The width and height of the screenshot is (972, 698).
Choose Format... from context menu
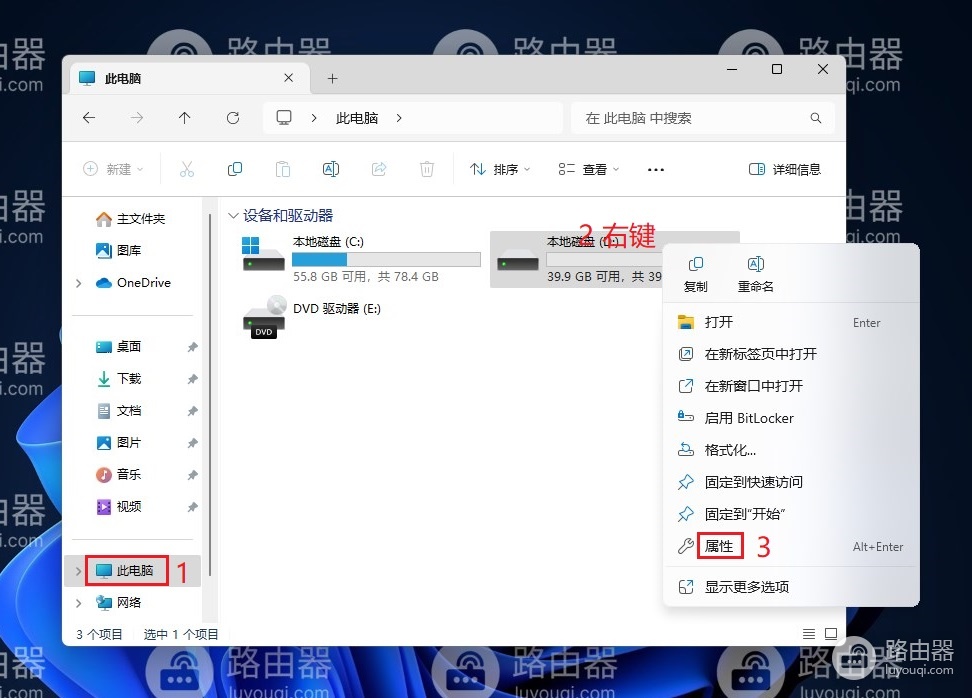point(791,450)
